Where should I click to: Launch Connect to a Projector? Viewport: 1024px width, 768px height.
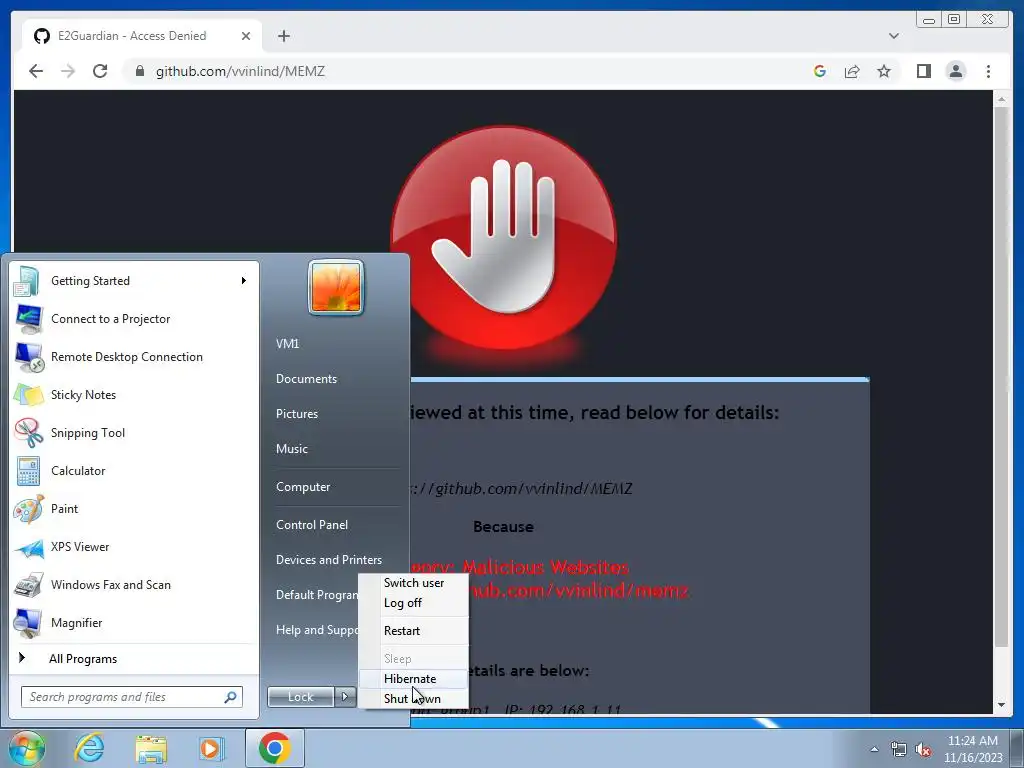[x=134, y=319]
